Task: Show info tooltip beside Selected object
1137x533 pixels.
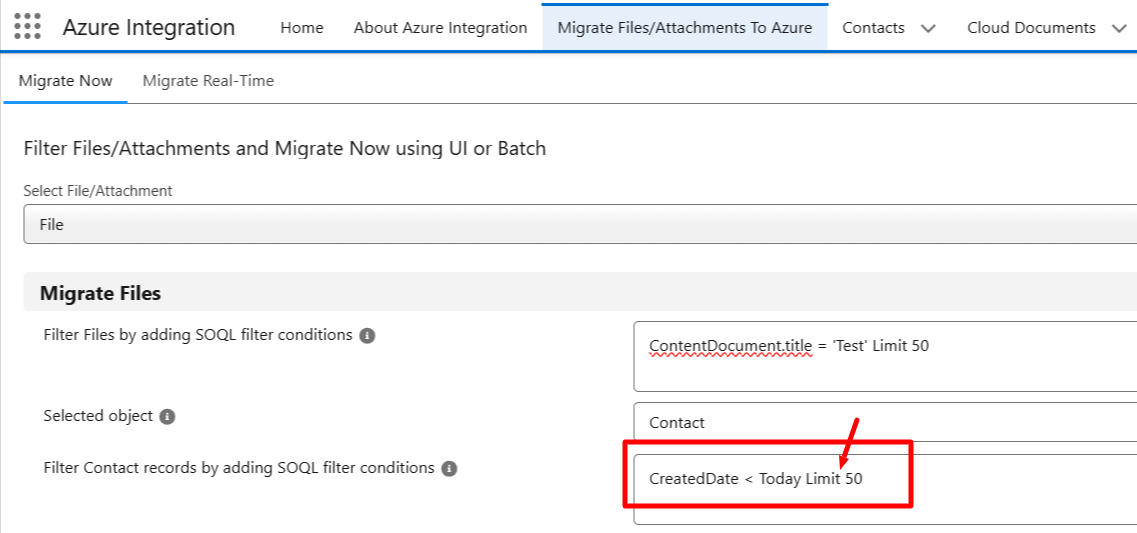Action: click(x=168, y=417)
